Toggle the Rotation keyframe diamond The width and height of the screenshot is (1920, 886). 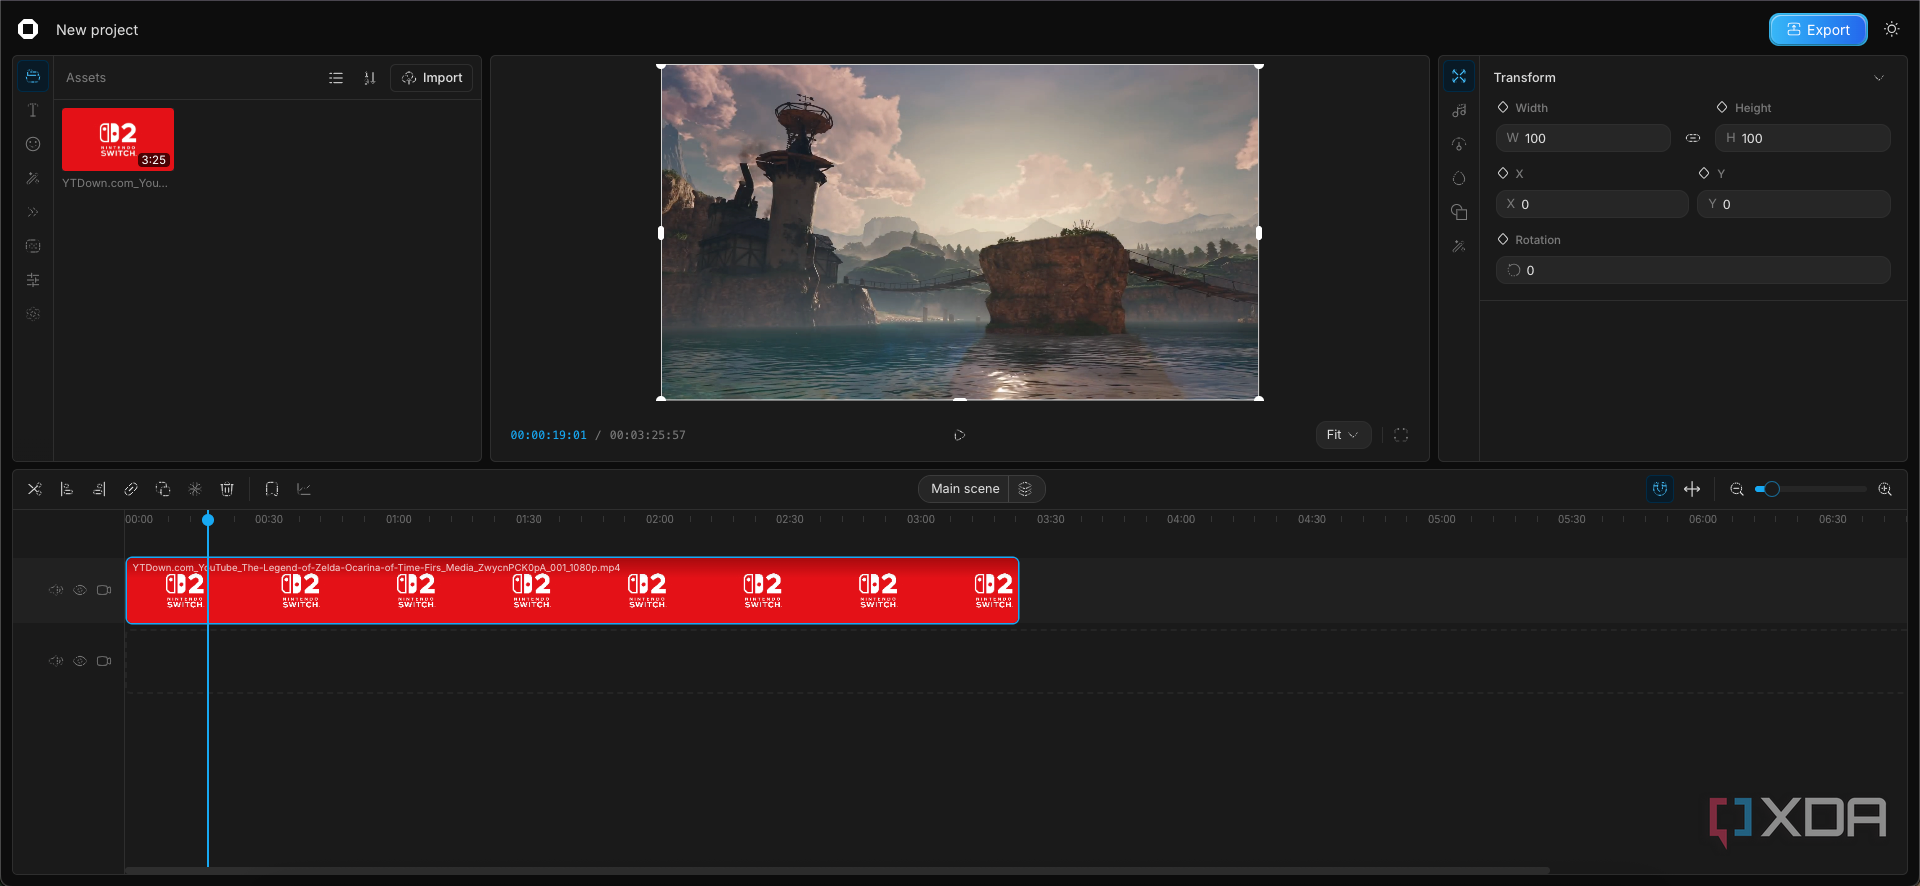click(x=1503, y=239)
